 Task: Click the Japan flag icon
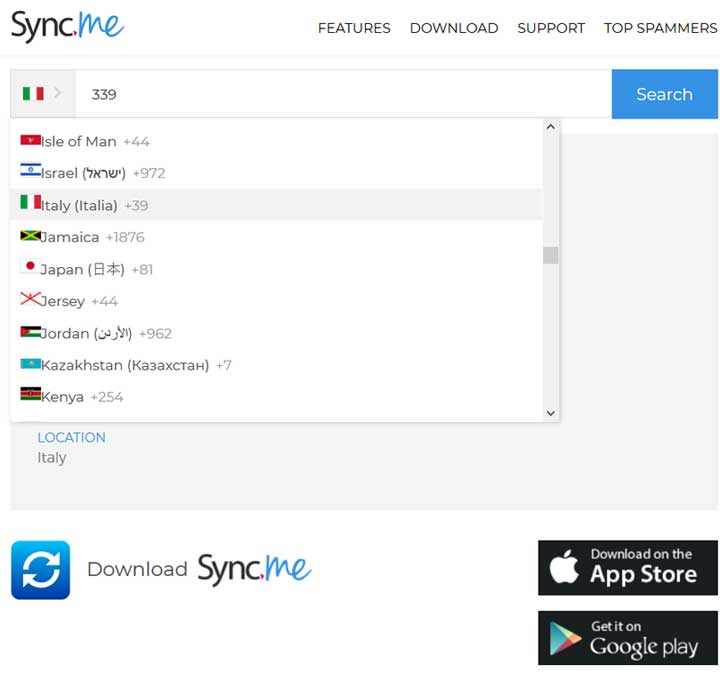pyautogui.click(x=30, y=265)
